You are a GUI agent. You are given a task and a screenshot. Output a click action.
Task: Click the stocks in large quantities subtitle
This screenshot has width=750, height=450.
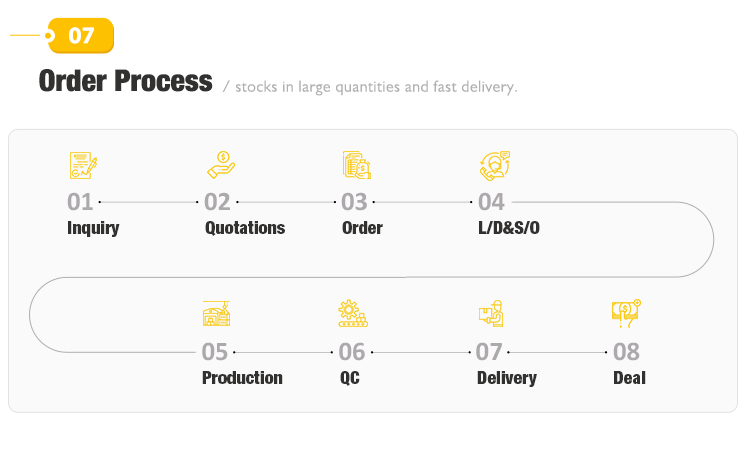tap(376, 87)
